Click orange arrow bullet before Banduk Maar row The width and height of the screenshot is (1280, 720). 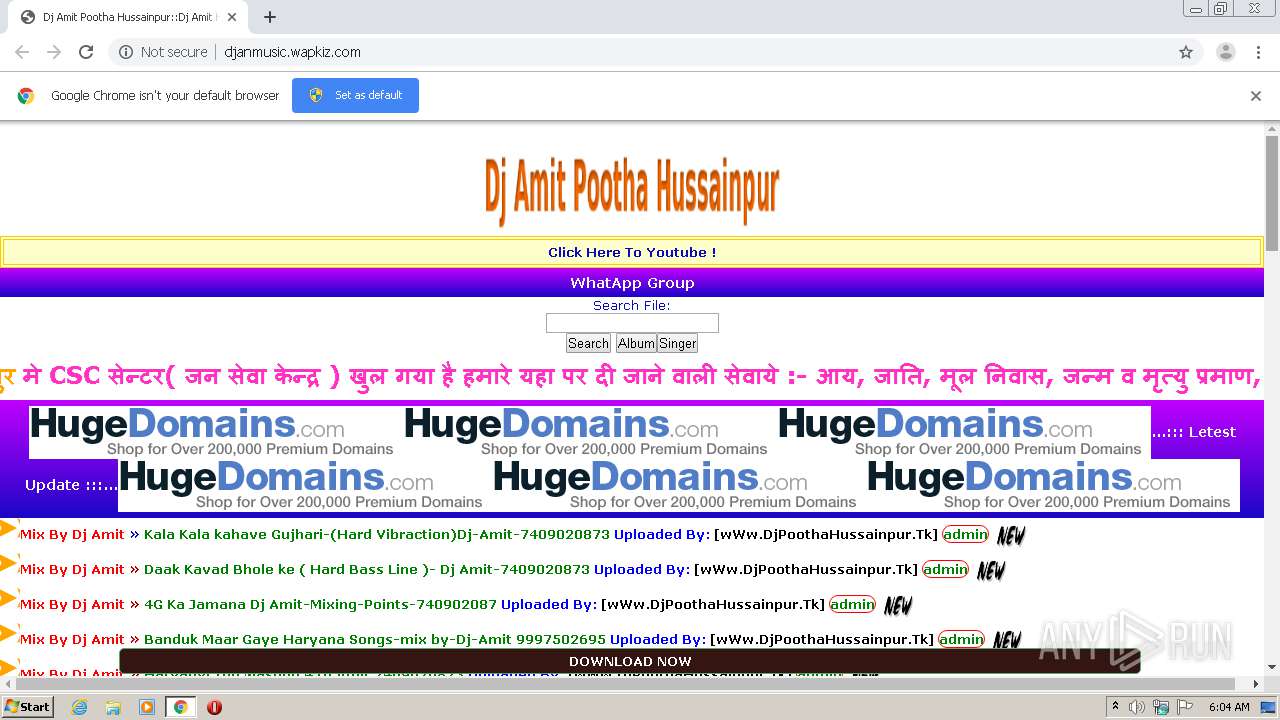pyautogui.click(x=9, y=633)
